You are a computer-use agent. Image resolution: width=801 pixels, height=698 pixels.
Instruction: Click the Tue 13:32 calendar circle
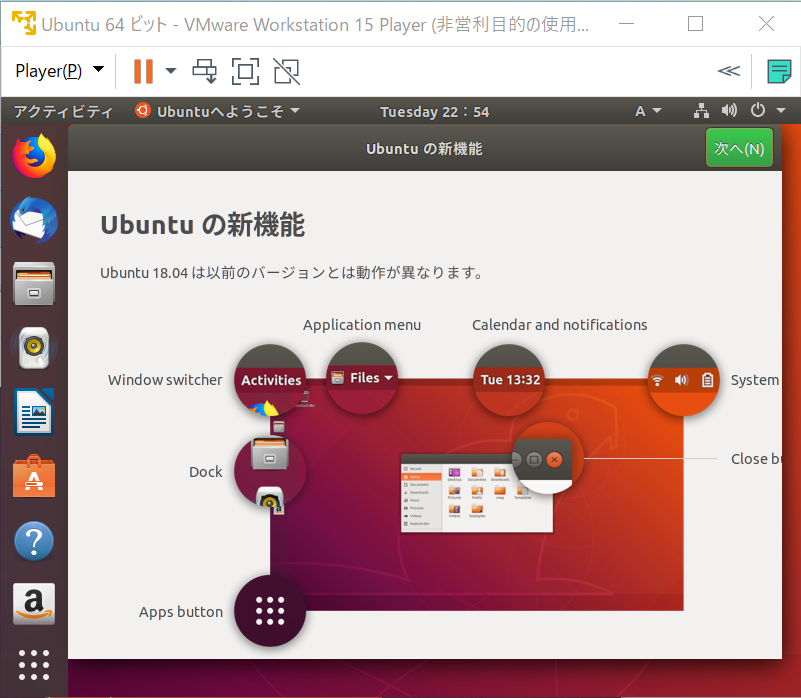click(x=509, y=380)
